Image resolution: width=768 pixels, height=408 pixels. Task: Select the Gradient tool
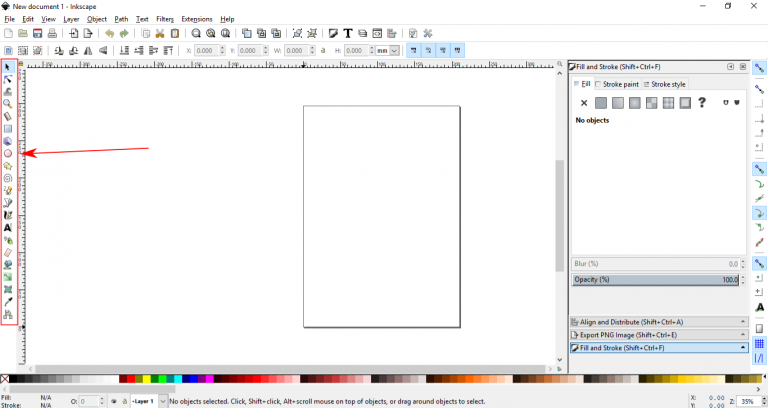(x=8, y=277)
